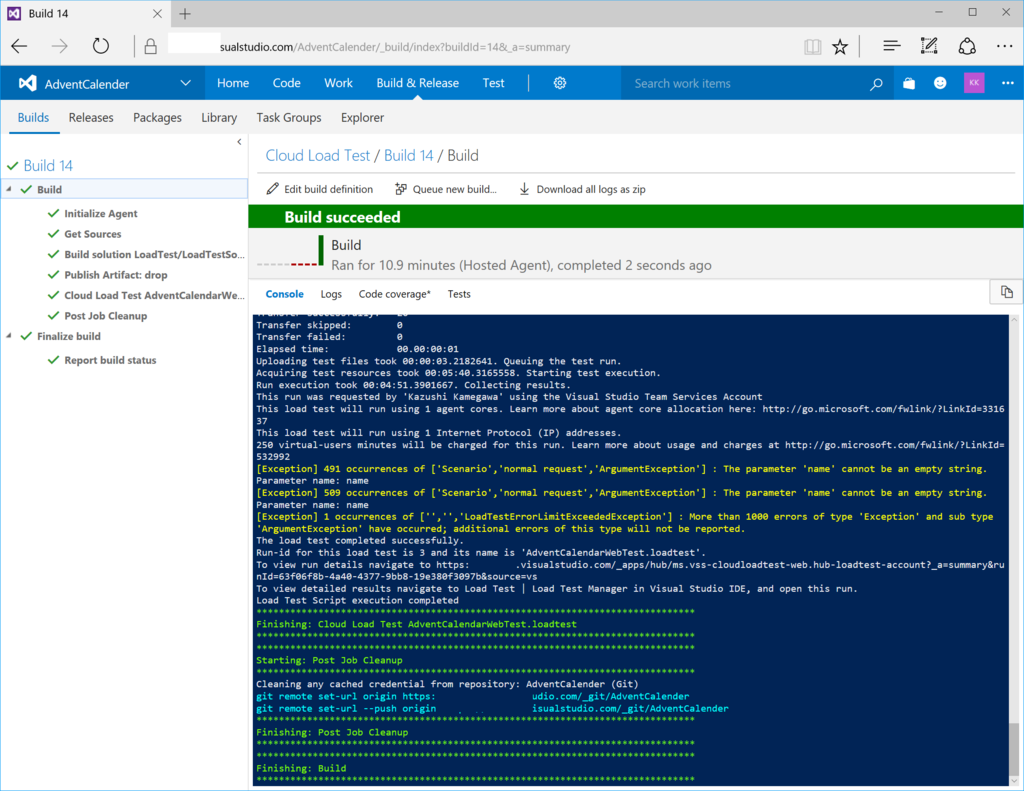Add page to favorites star icon

pos(840,46)
